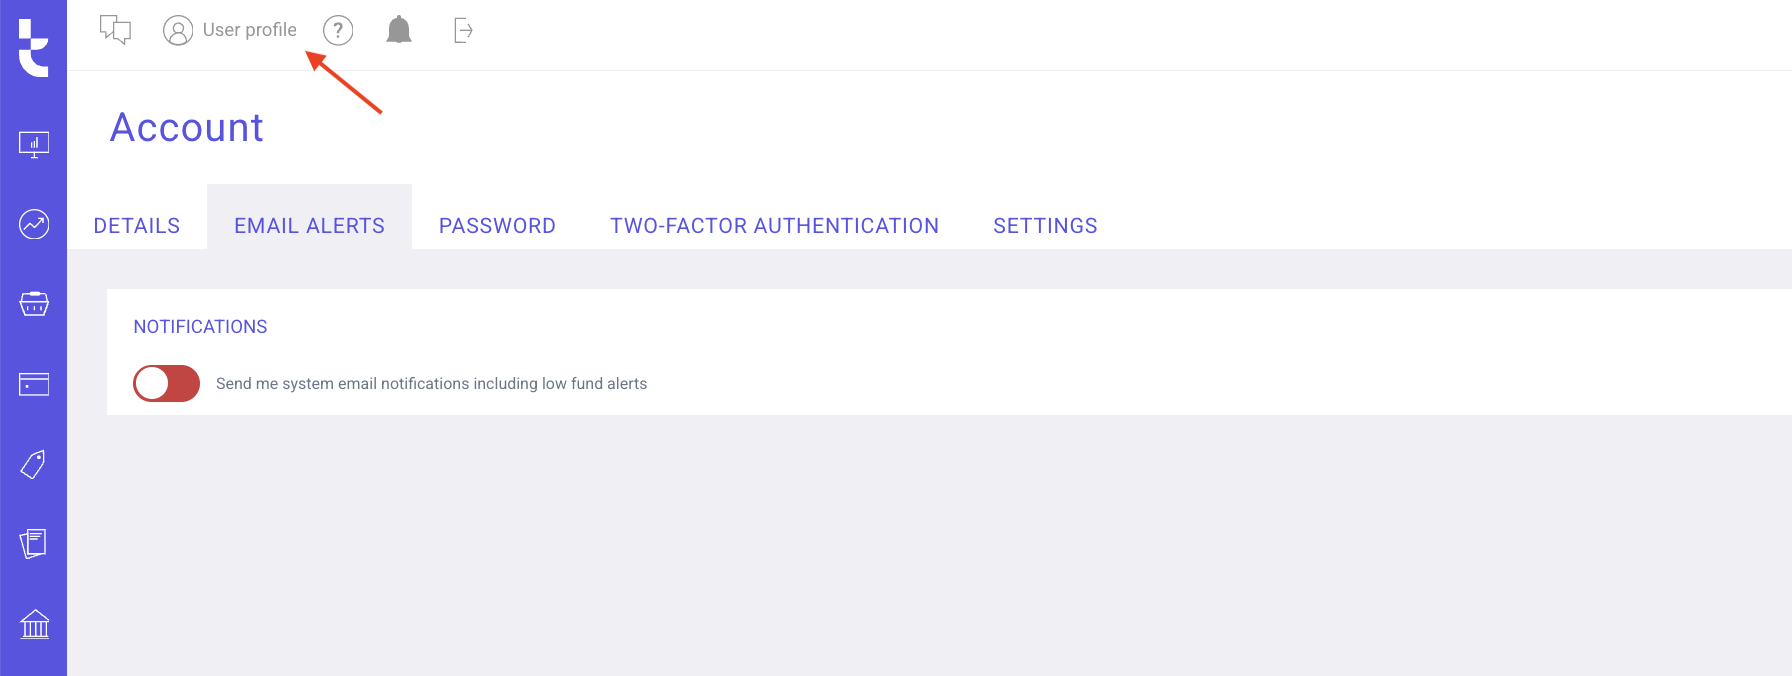Viewport: 1792px width, 676px height.
Task: Select the Email Alerts tab
Action: tap(309, 226)
